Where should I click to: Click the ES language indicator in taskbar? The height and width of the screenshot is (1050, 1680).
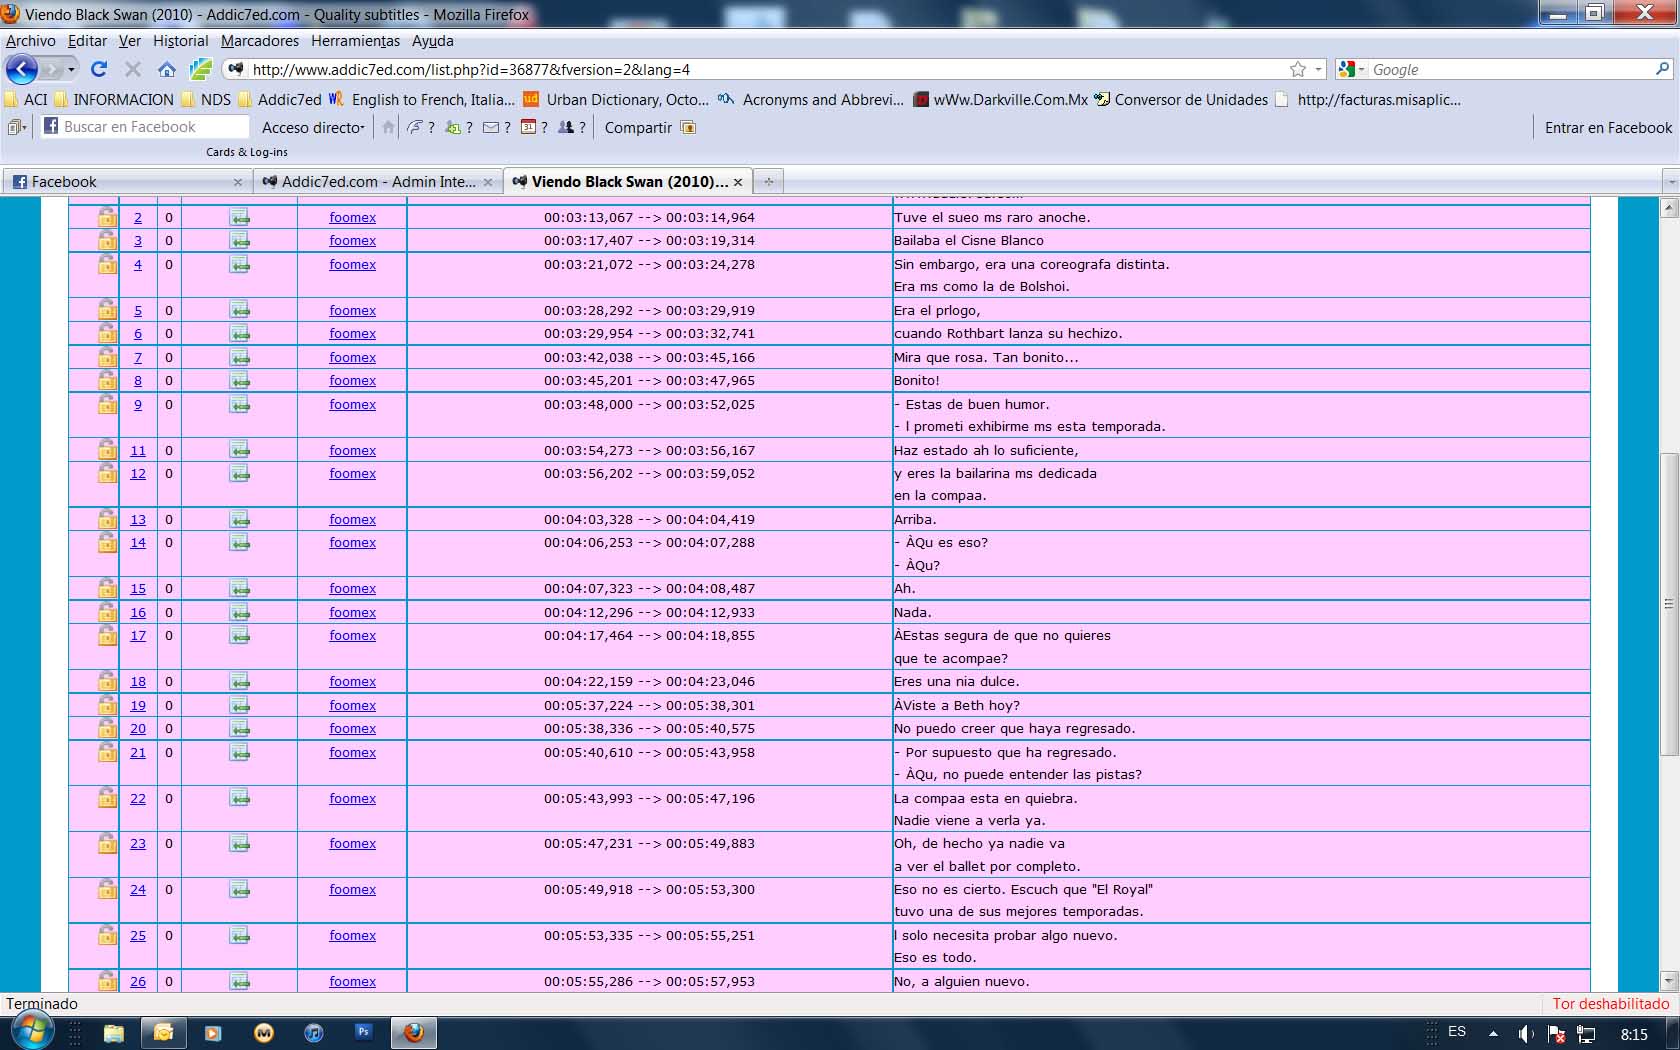[x=1457, y=1031]
